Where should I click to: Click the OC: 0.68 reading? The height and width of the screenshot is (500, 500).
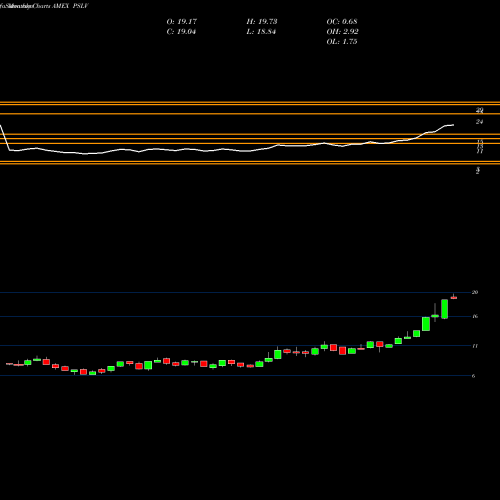click(x=342, y=22)
